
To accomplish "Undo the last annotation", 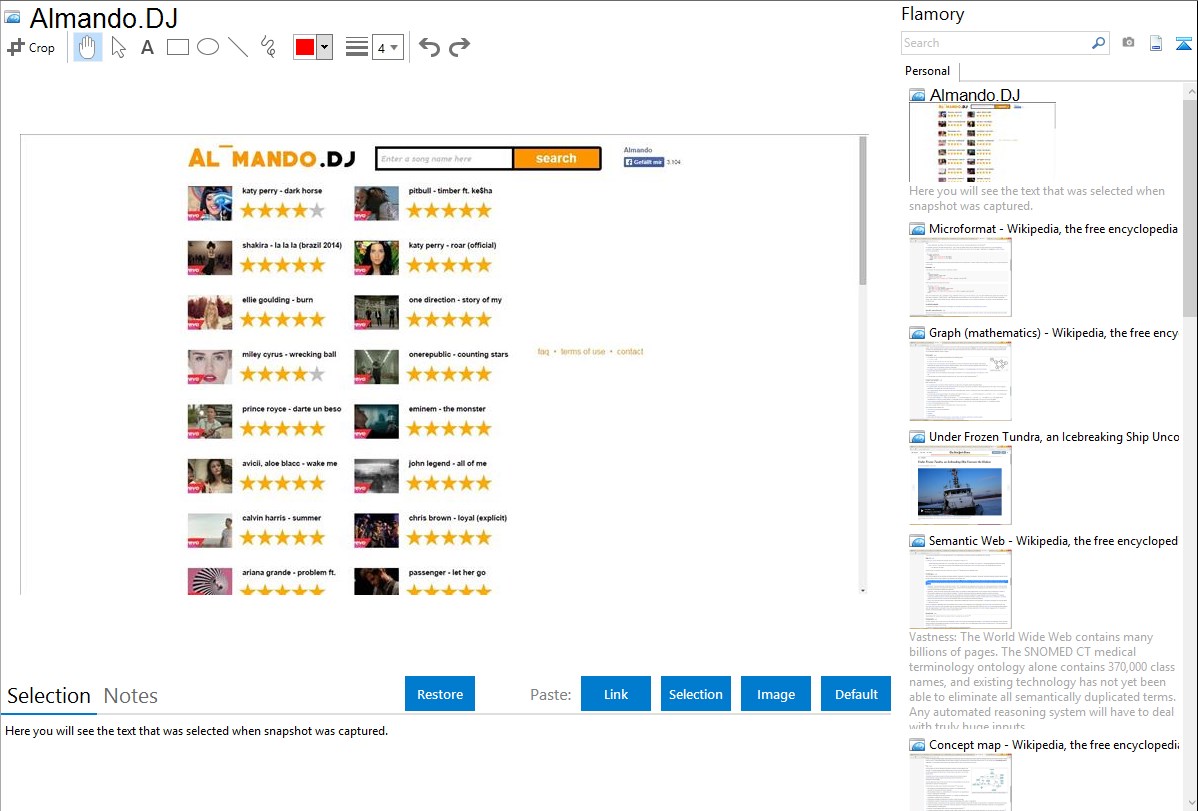I will click(429, 47).
